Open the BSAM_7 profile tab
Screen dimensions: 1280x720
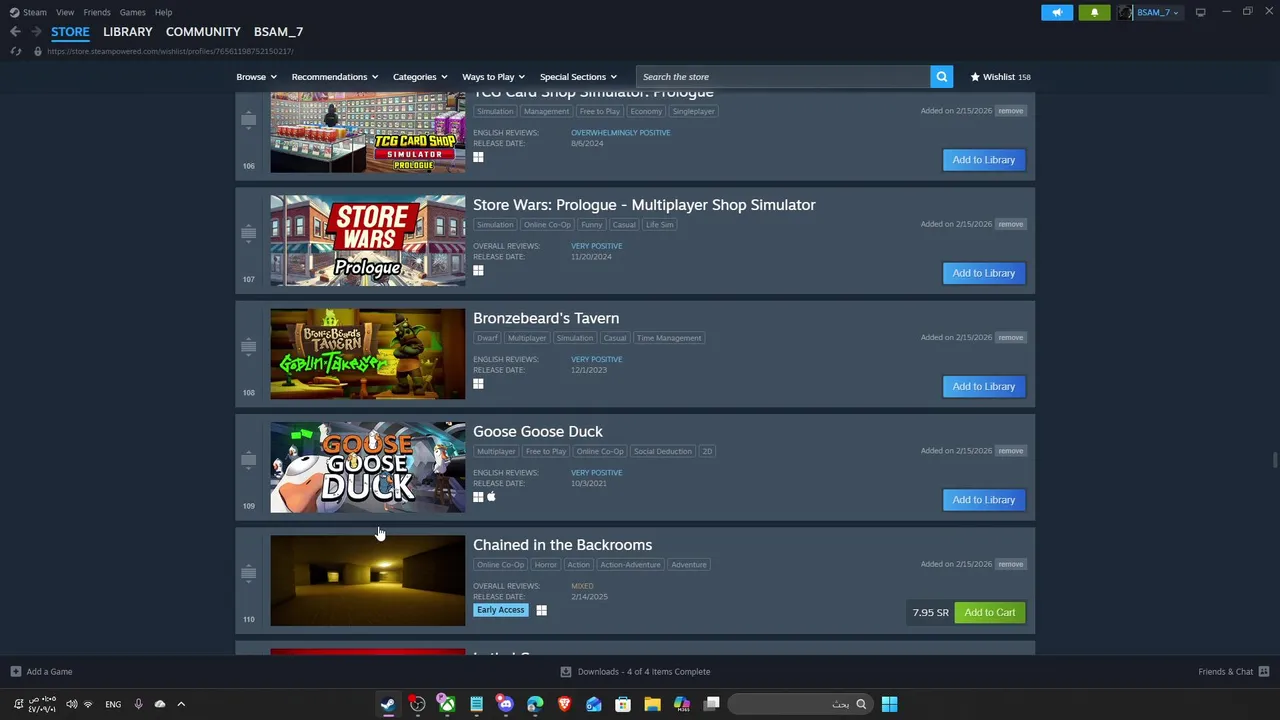278,32
